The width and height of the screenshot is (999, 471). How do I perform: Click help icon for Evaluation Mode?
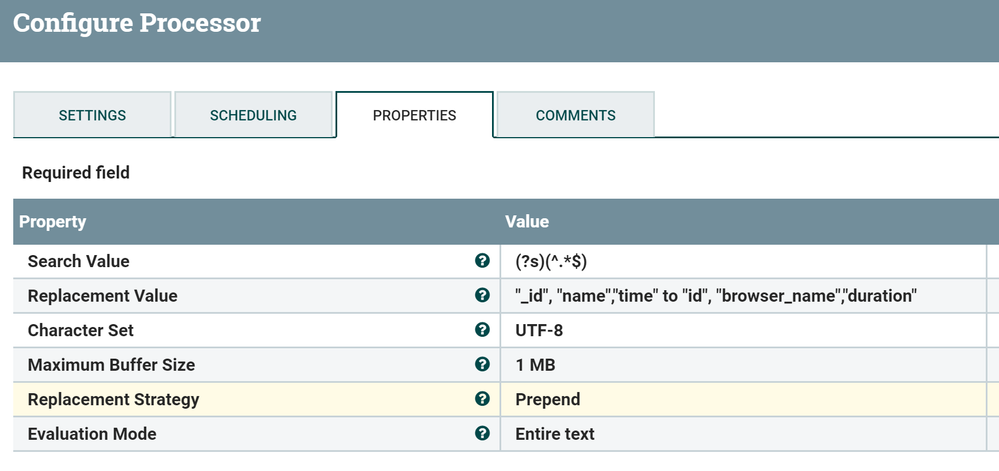pos(482,434)
